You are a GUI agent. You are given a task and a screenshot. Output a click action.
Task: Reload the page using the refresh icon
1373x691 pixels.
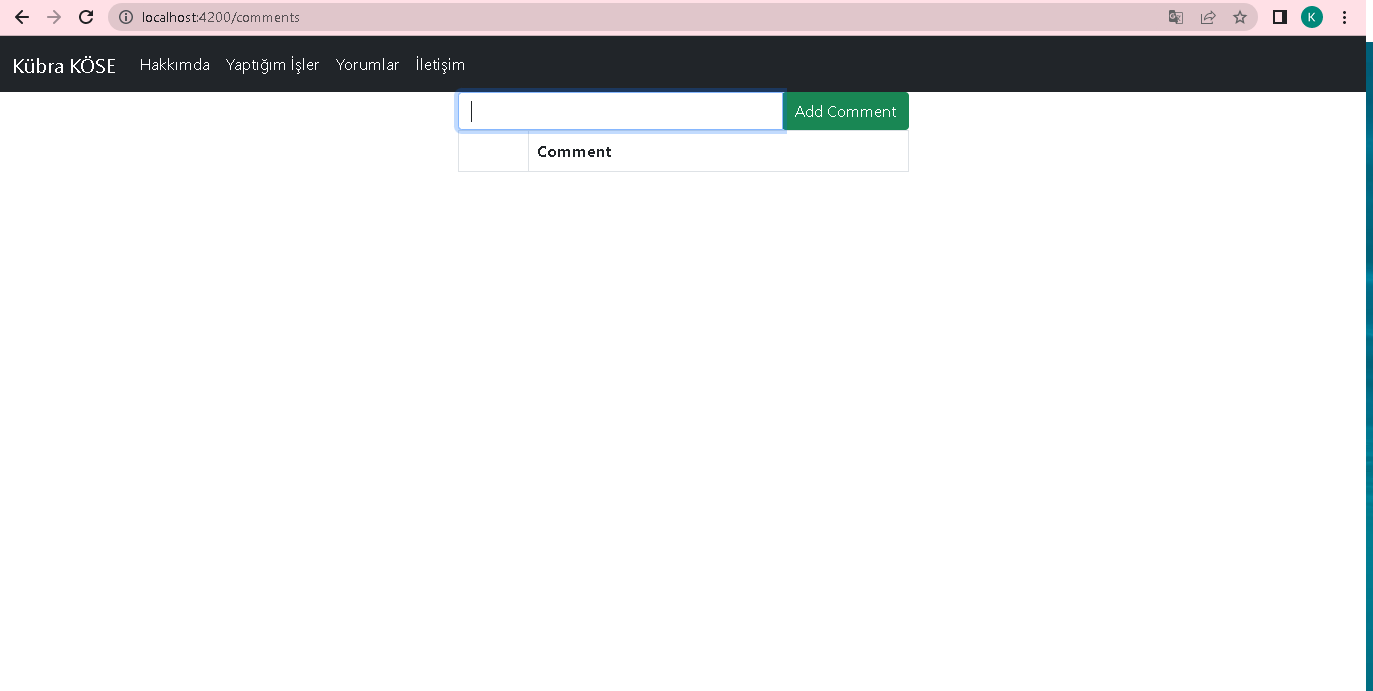point(85,17)
